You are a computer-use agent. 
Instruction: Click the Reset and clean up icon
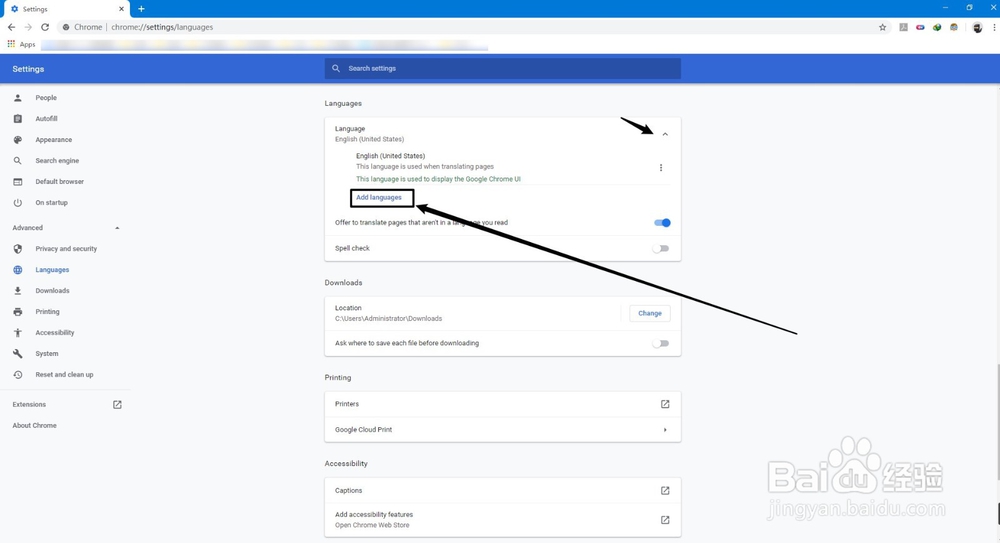coord(18,375)
